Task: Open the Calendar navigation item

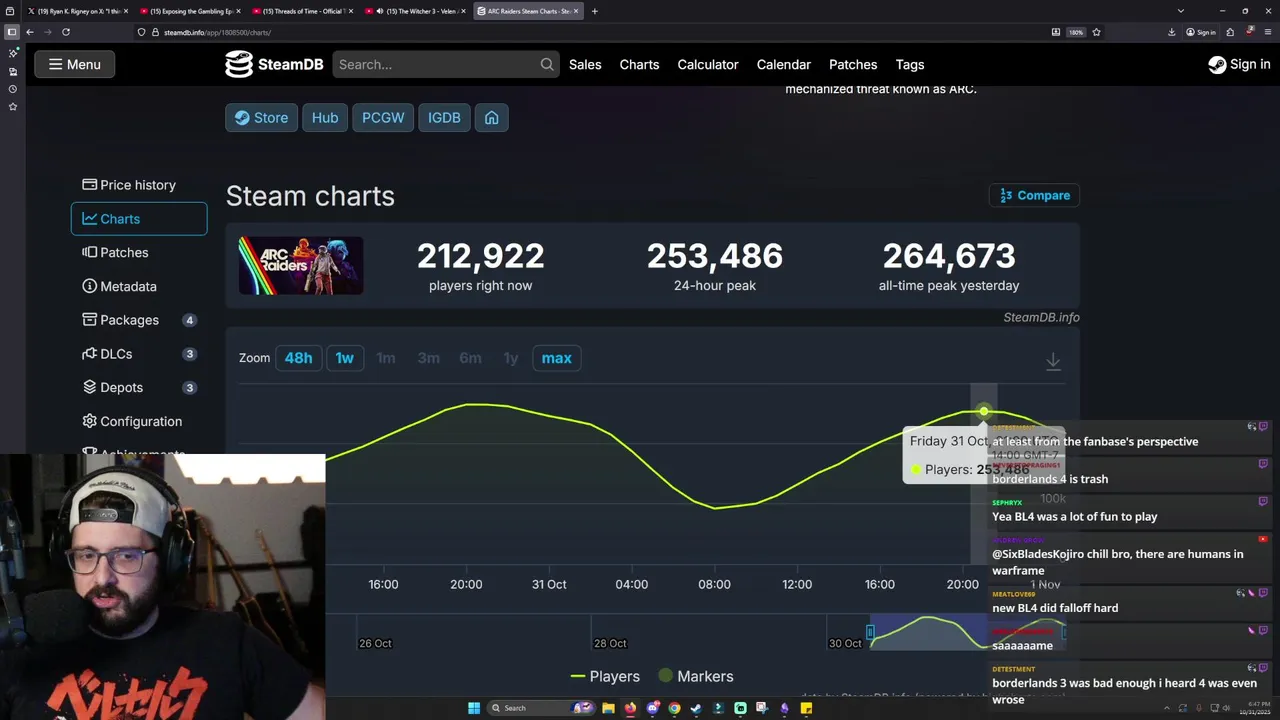Action: pyautogui.click(x=783, y=64)
